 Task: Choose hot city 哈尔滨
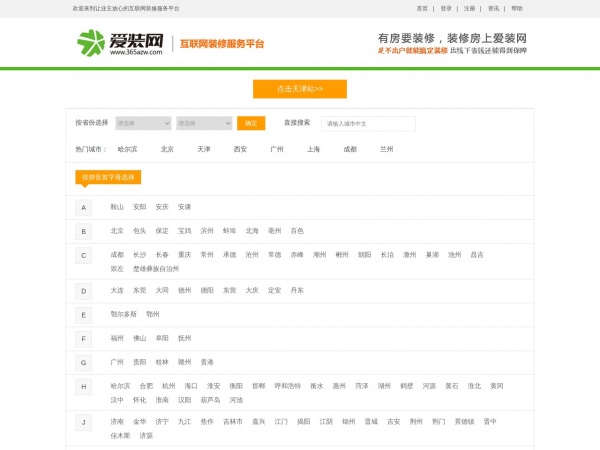click(x=127, y=149)
